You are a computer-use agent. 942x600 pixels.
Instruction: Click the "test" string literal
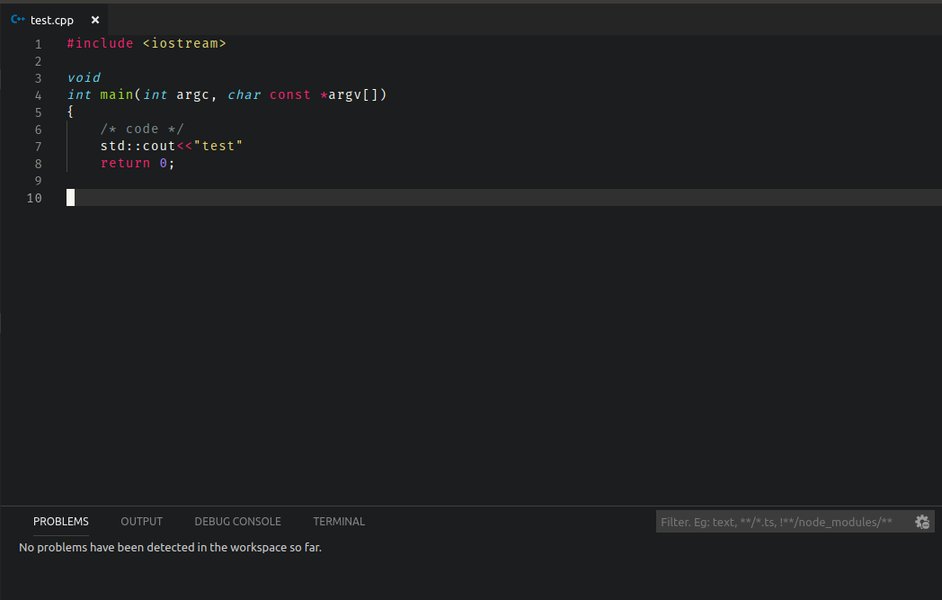pyautogui.click(x=218, y=146)
